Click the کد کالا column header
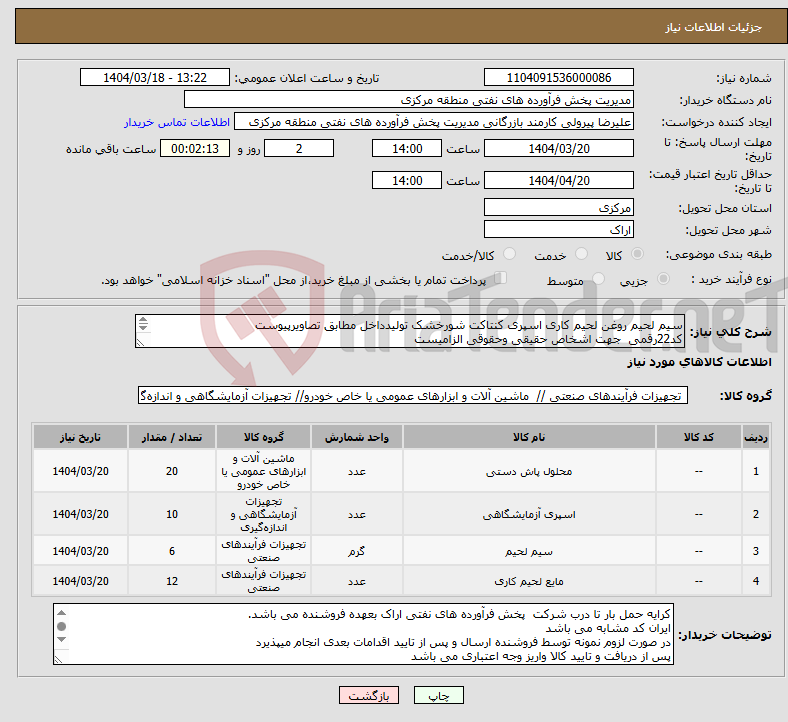The width and height of the screenshot is (788, 722). click(698, 437)
